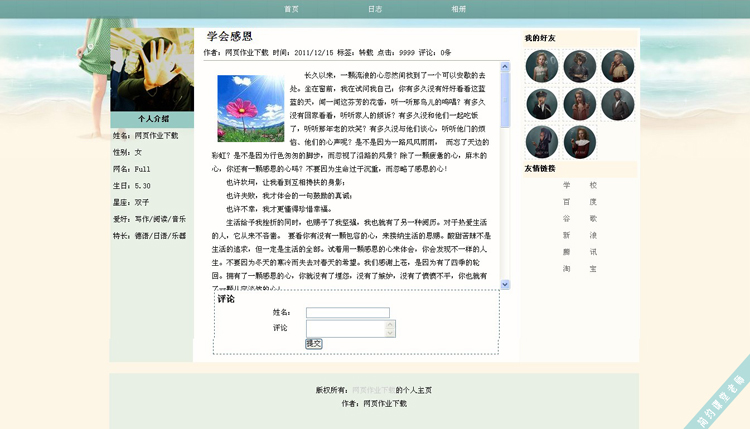Click the 爱好: 写作/阅读/音乐 row
The image size is (750, 429).
point(149,220)
